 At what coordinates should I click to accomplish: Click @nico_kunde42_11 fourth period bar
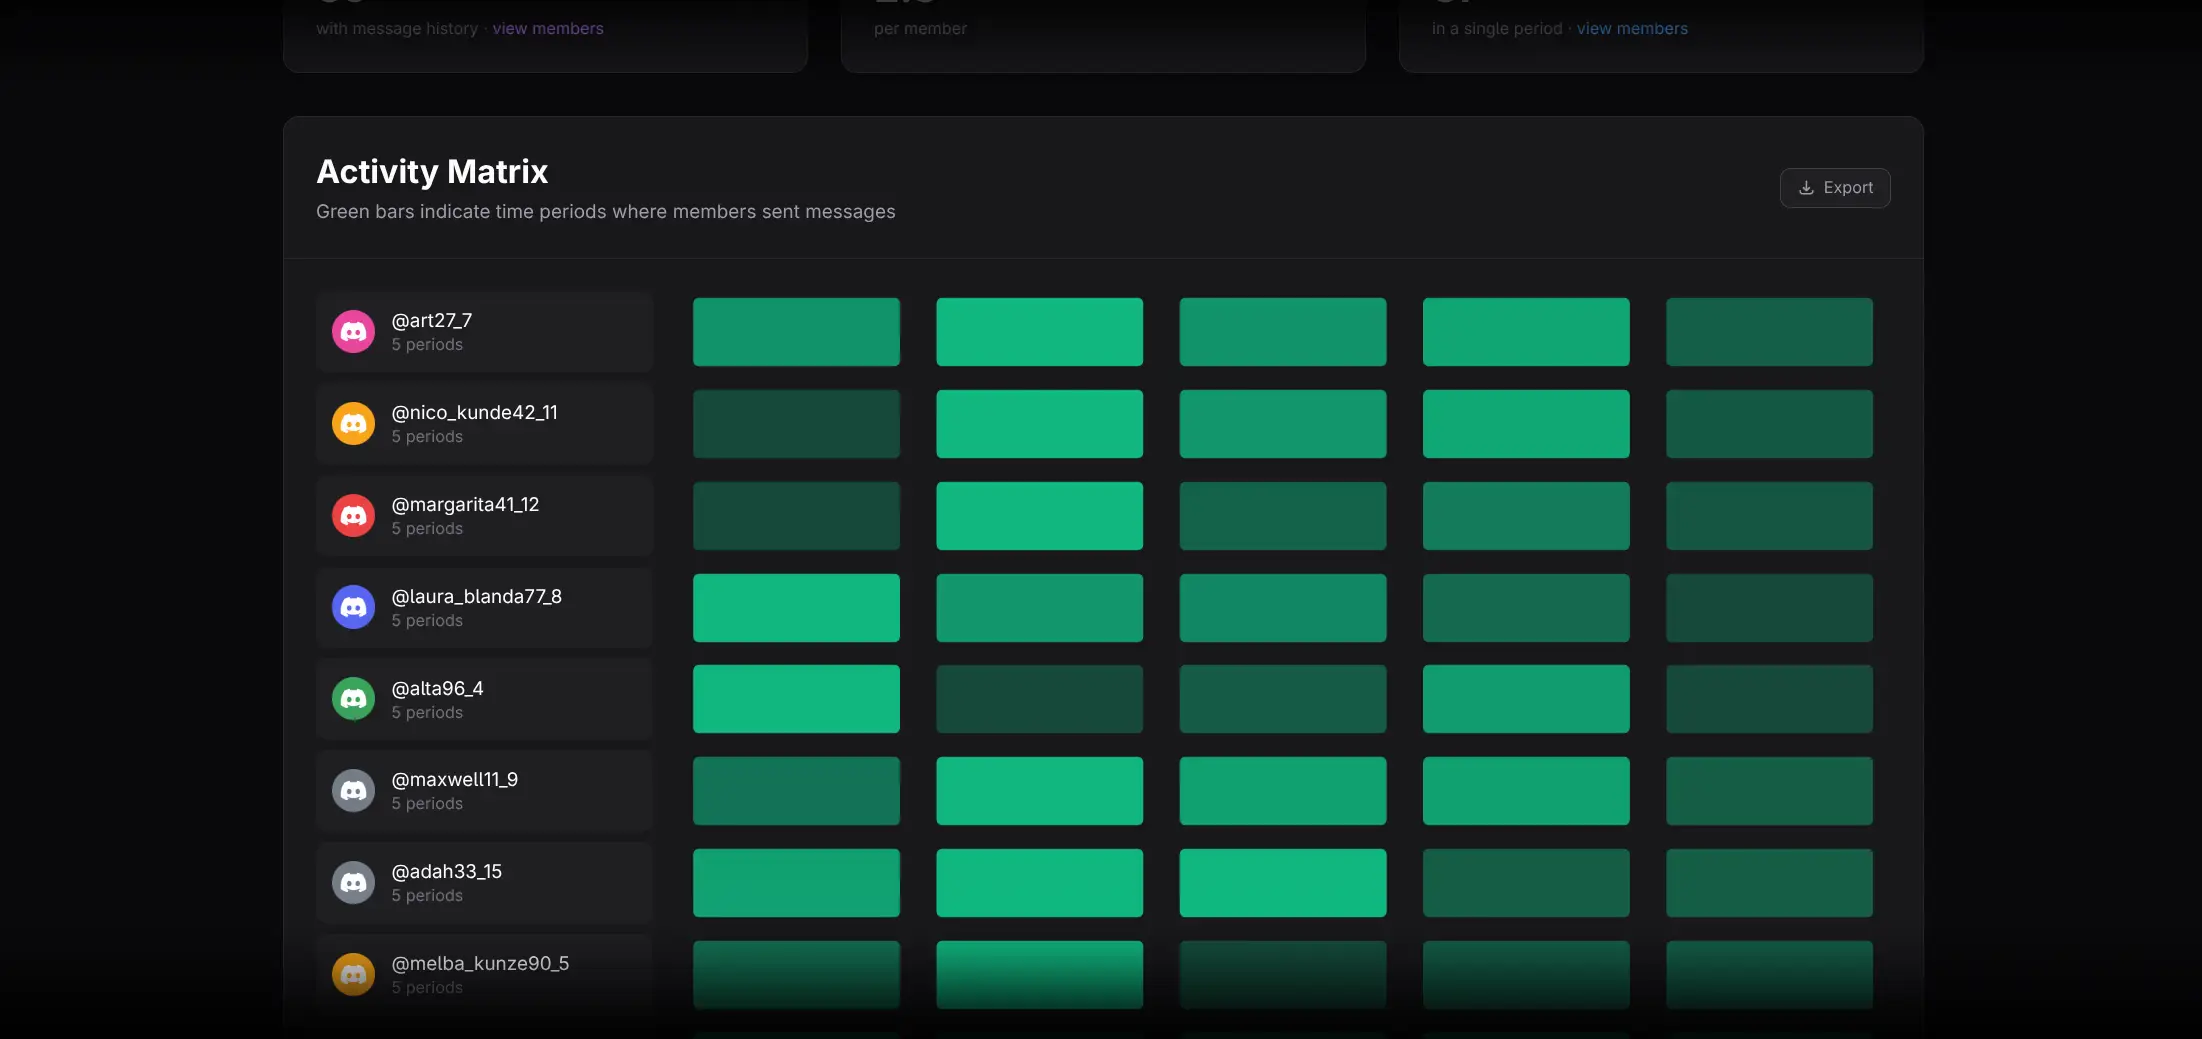pos(1526,424)
